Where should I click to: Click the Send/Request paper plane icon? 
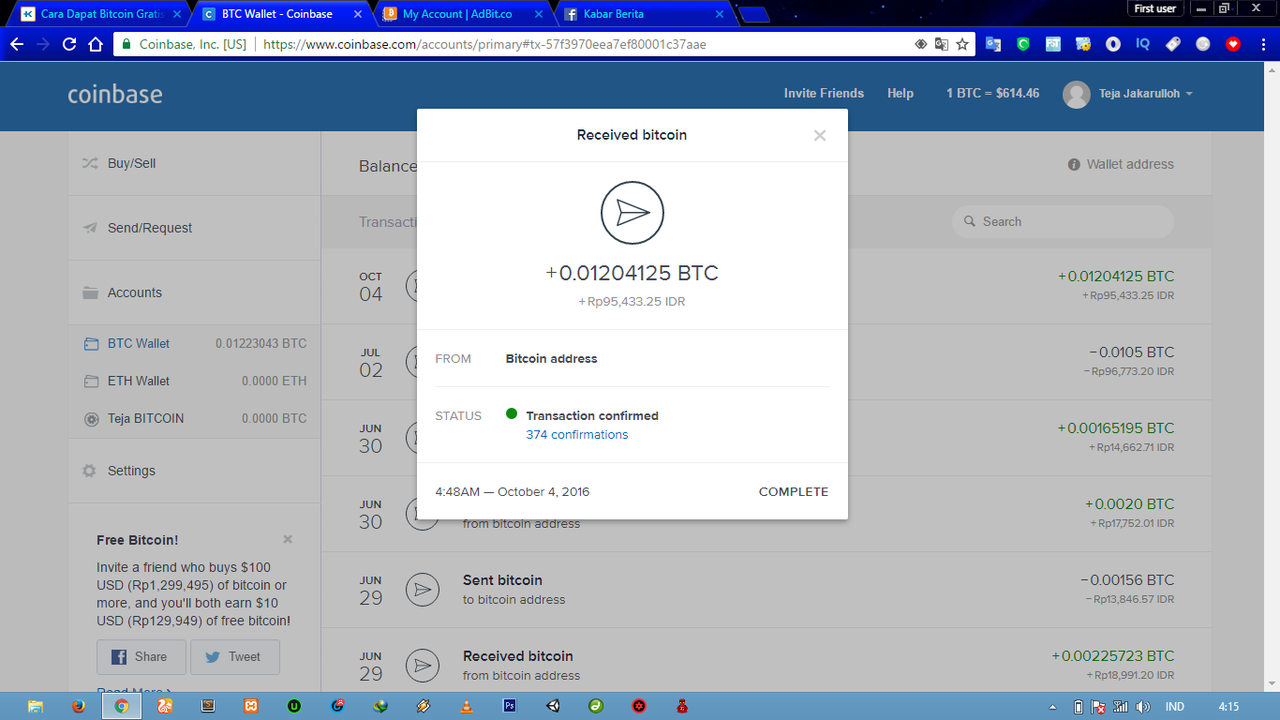point(90,228)
